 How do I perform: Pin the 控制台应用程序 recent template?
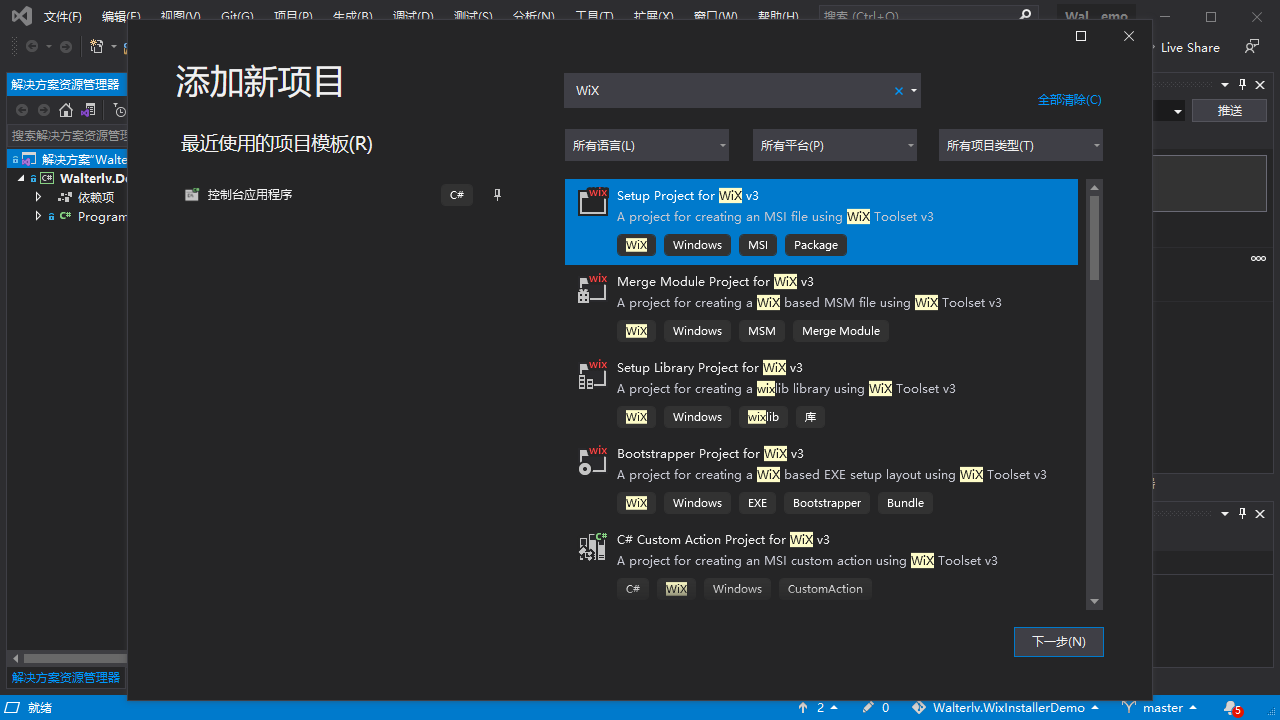click(x=497, y=195)
